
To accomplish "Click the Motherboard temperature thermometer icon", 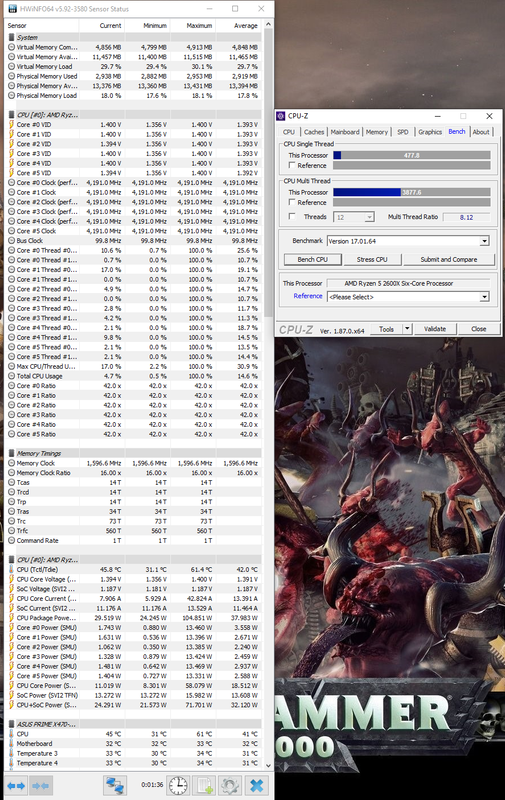I will pos(12,743).
